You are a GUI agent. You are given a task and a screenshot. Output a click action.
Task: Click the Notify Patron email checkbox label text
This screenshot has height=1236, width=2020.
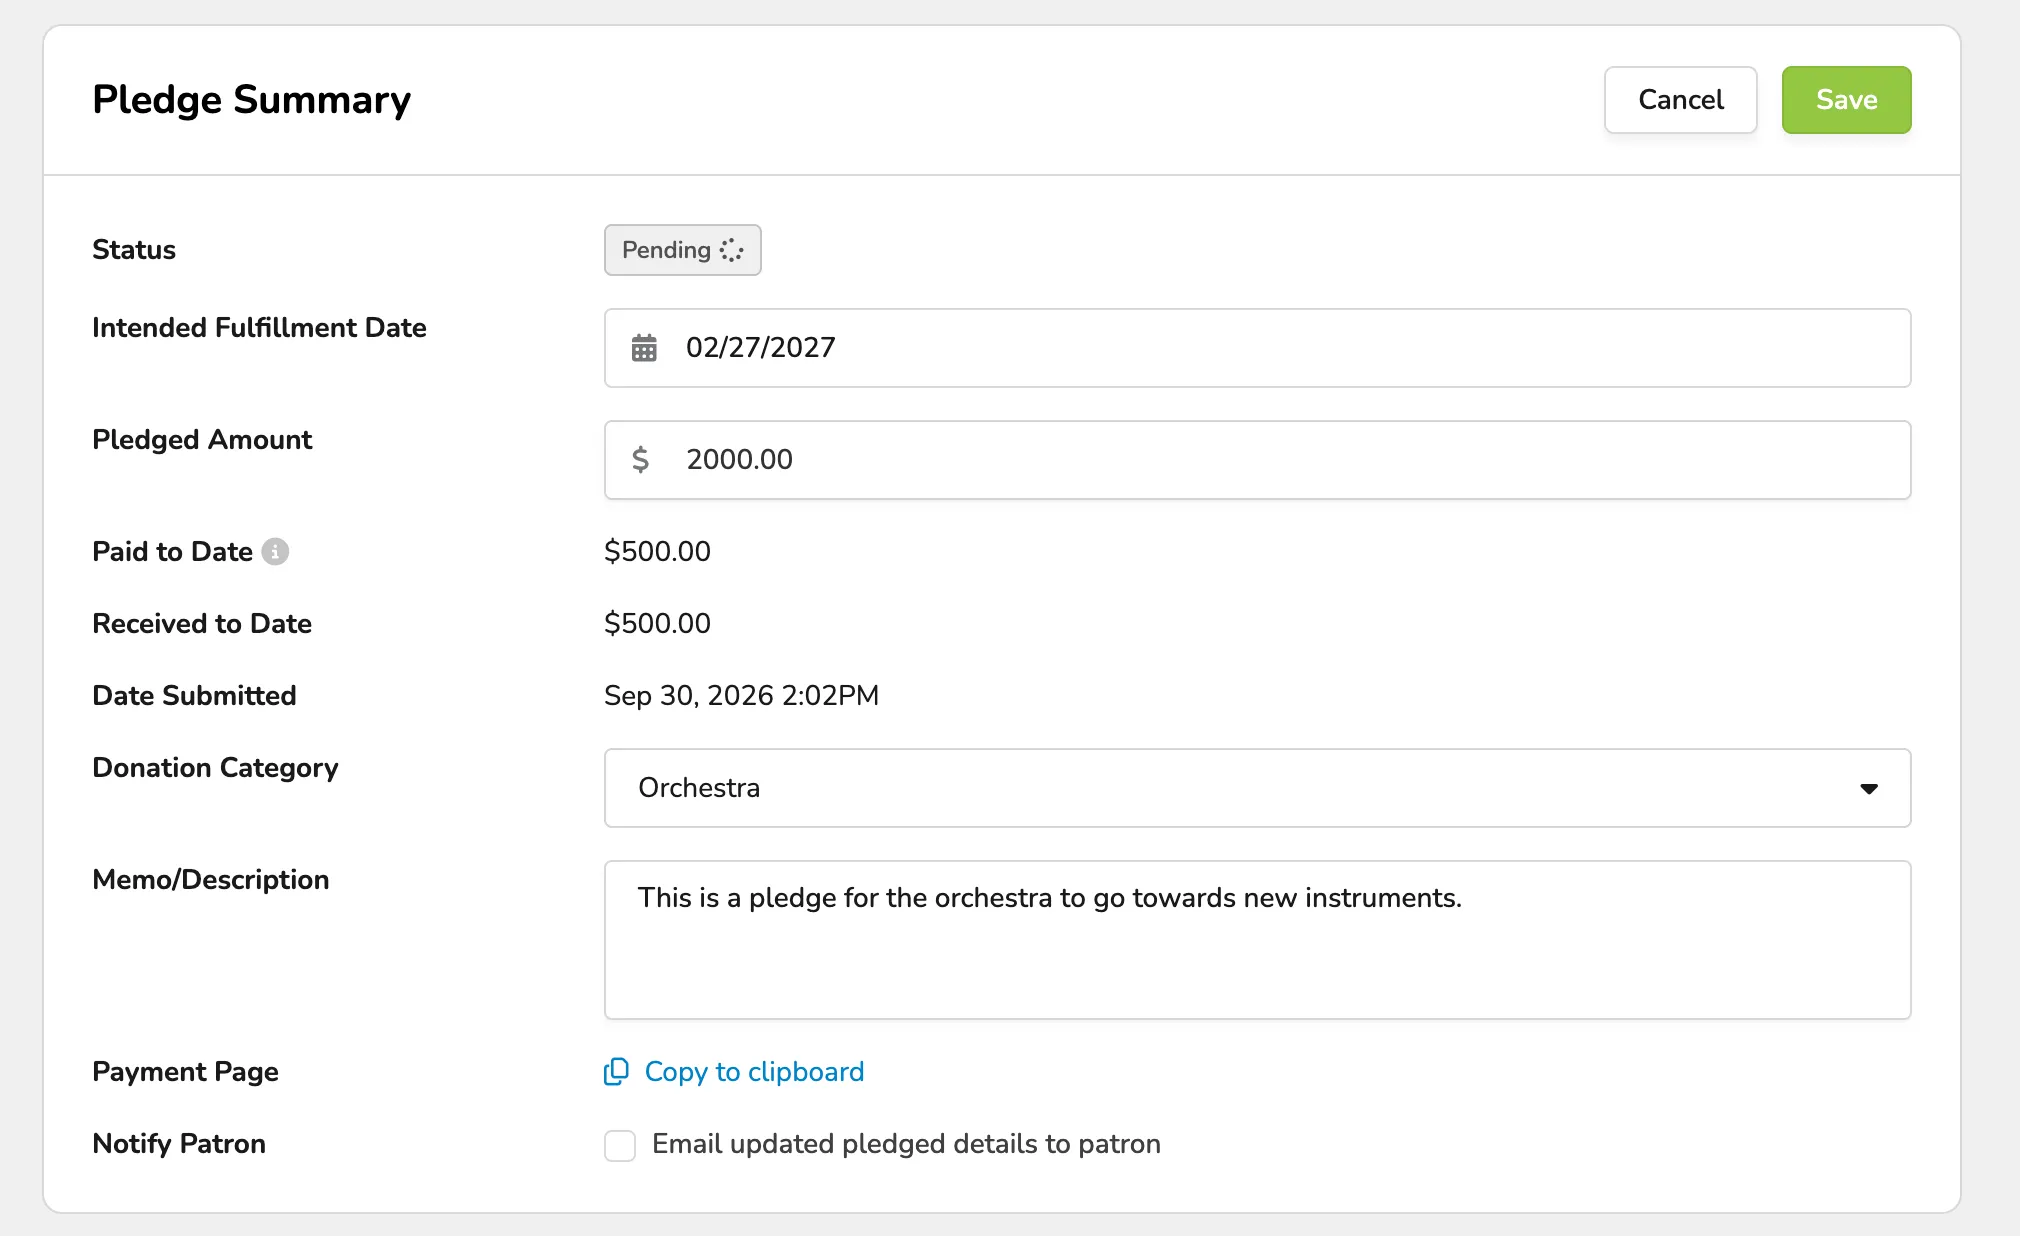[x=906, y=1144]
